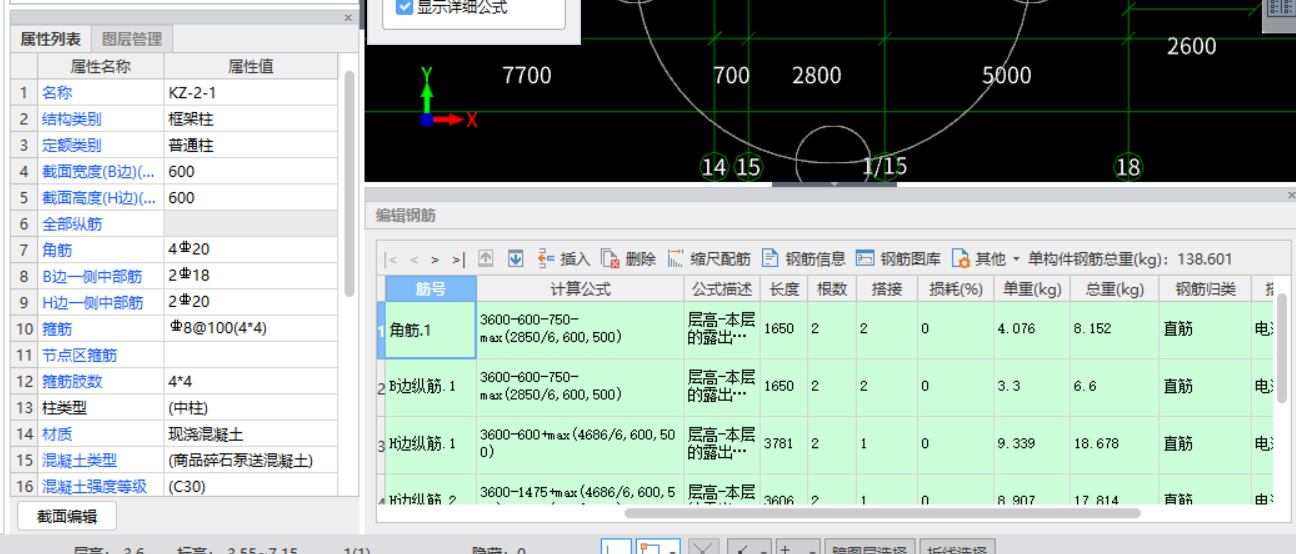The height and width of the screenshot is (554, 1296).
Task: Click the (中柱) value cell
Action: 251,408
